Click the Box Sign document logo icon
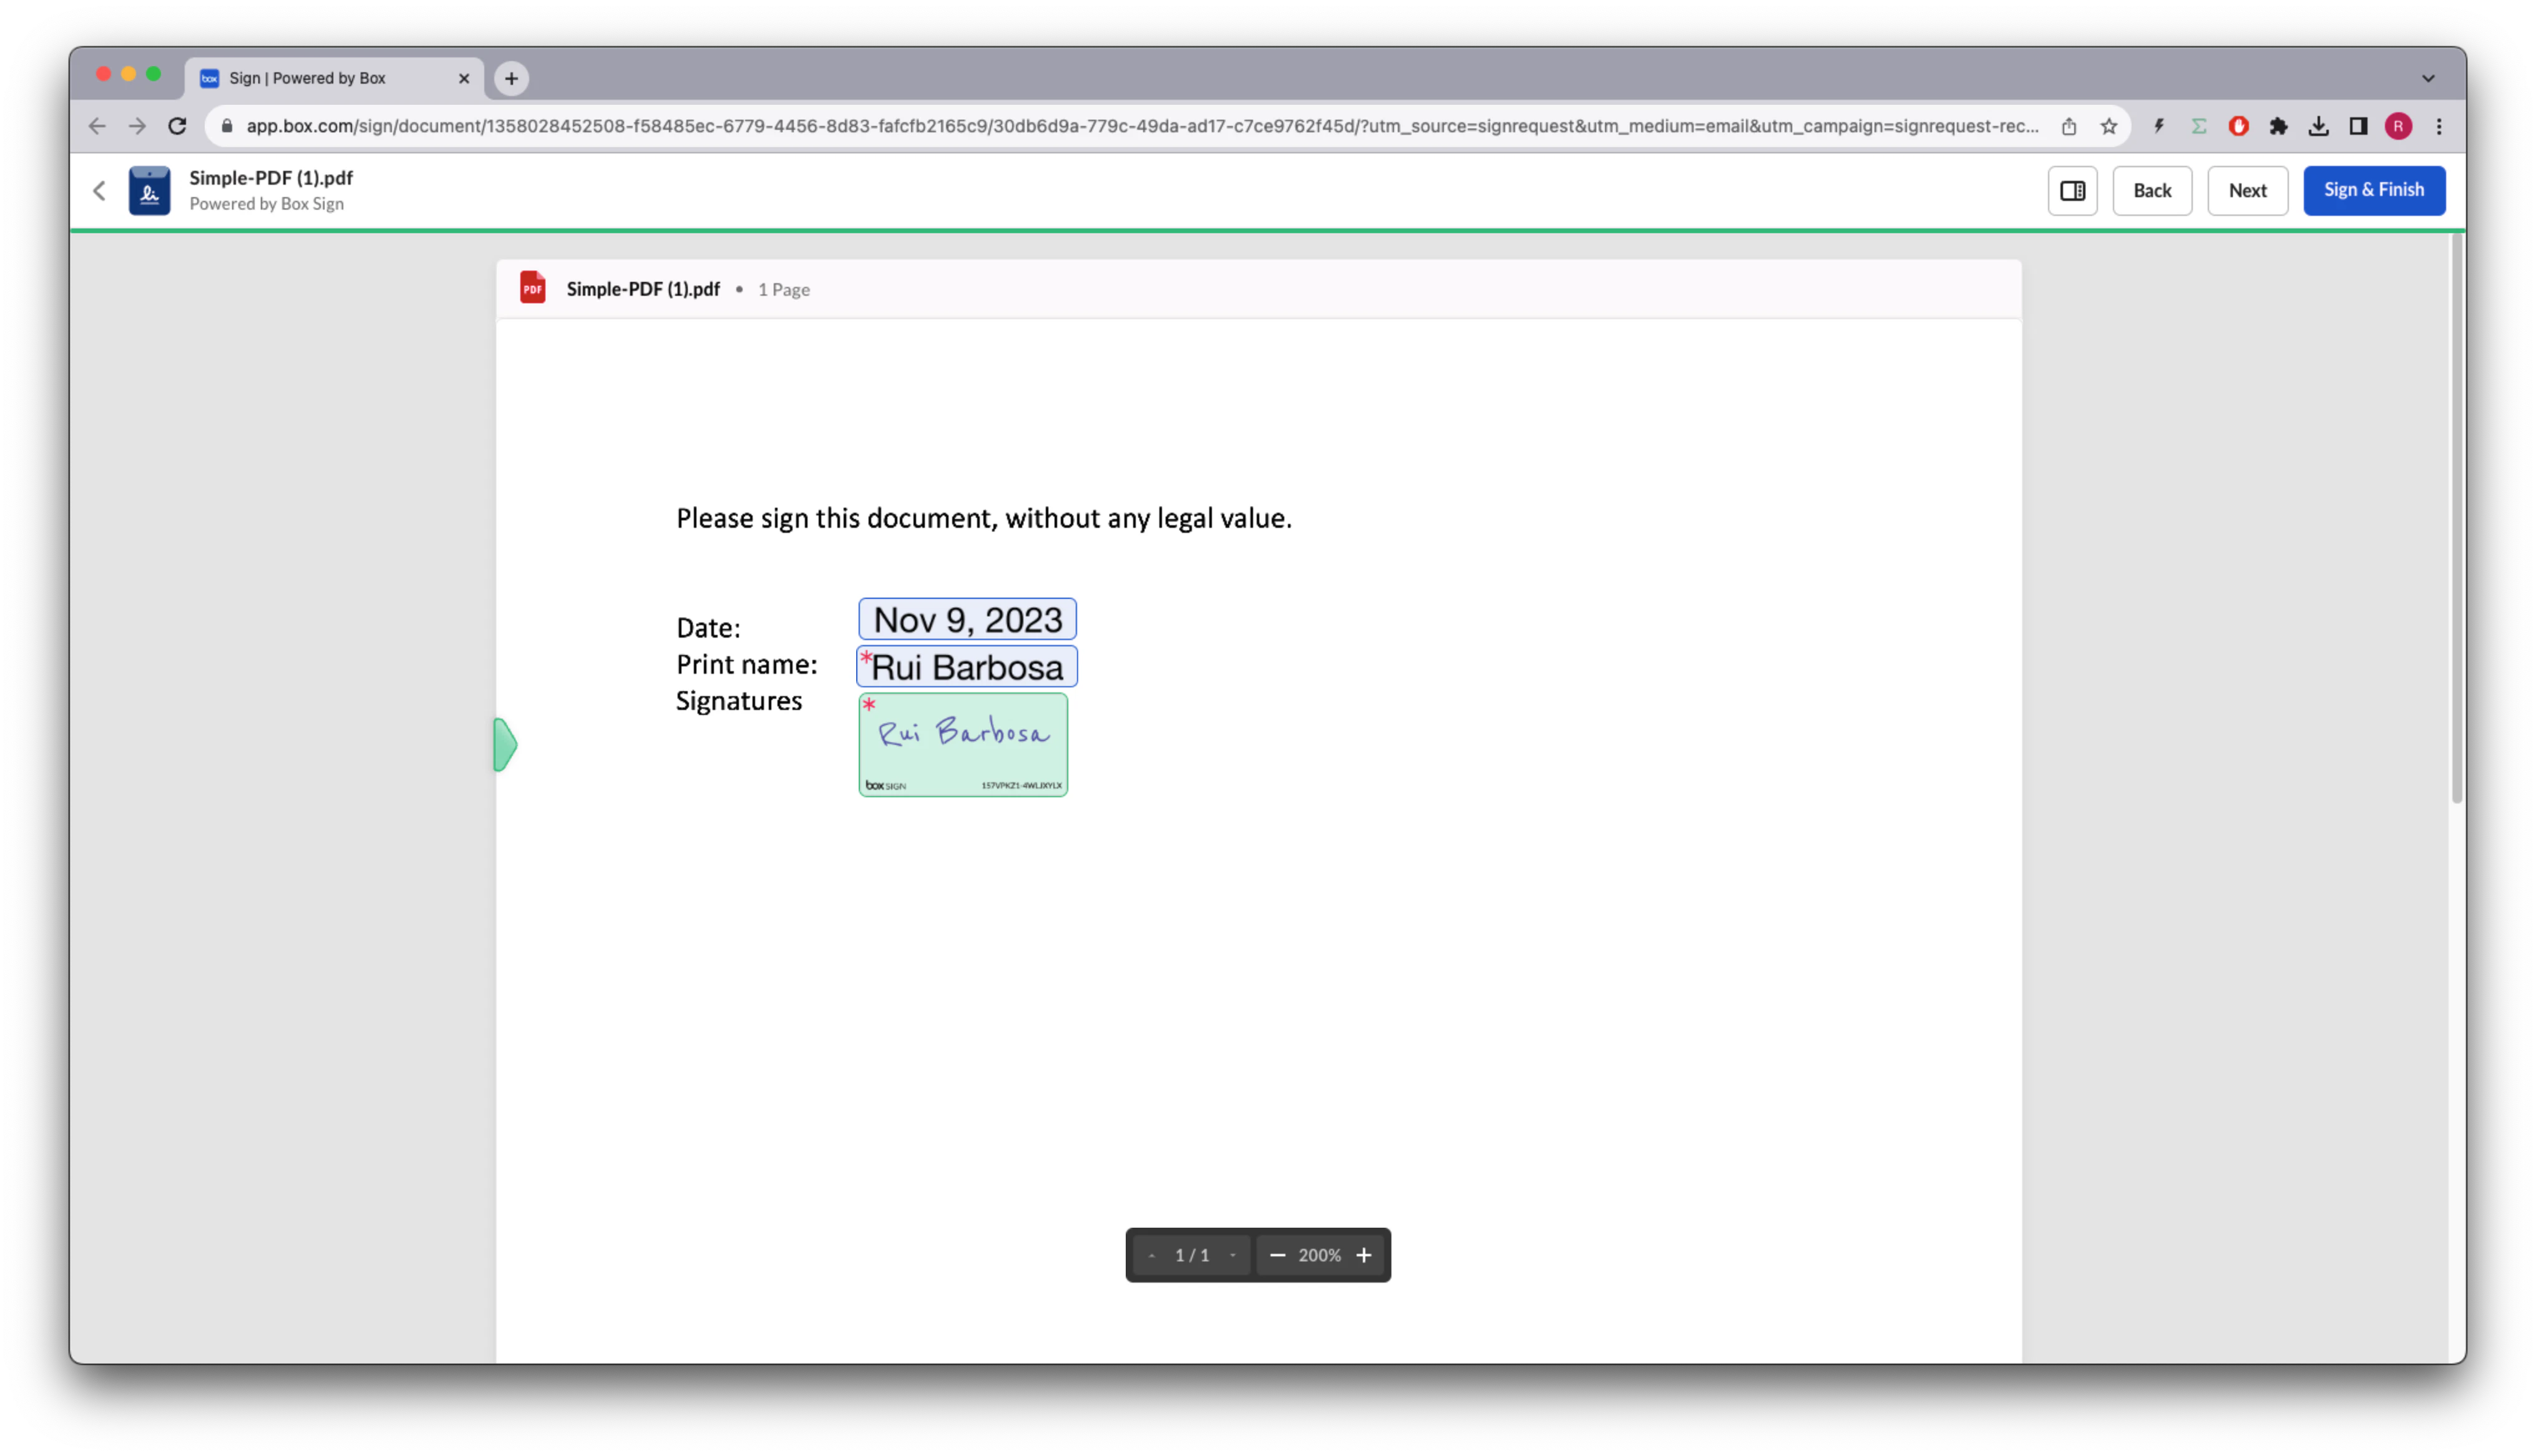The height and width of the screenshot is (1456, 2536). 149,190
